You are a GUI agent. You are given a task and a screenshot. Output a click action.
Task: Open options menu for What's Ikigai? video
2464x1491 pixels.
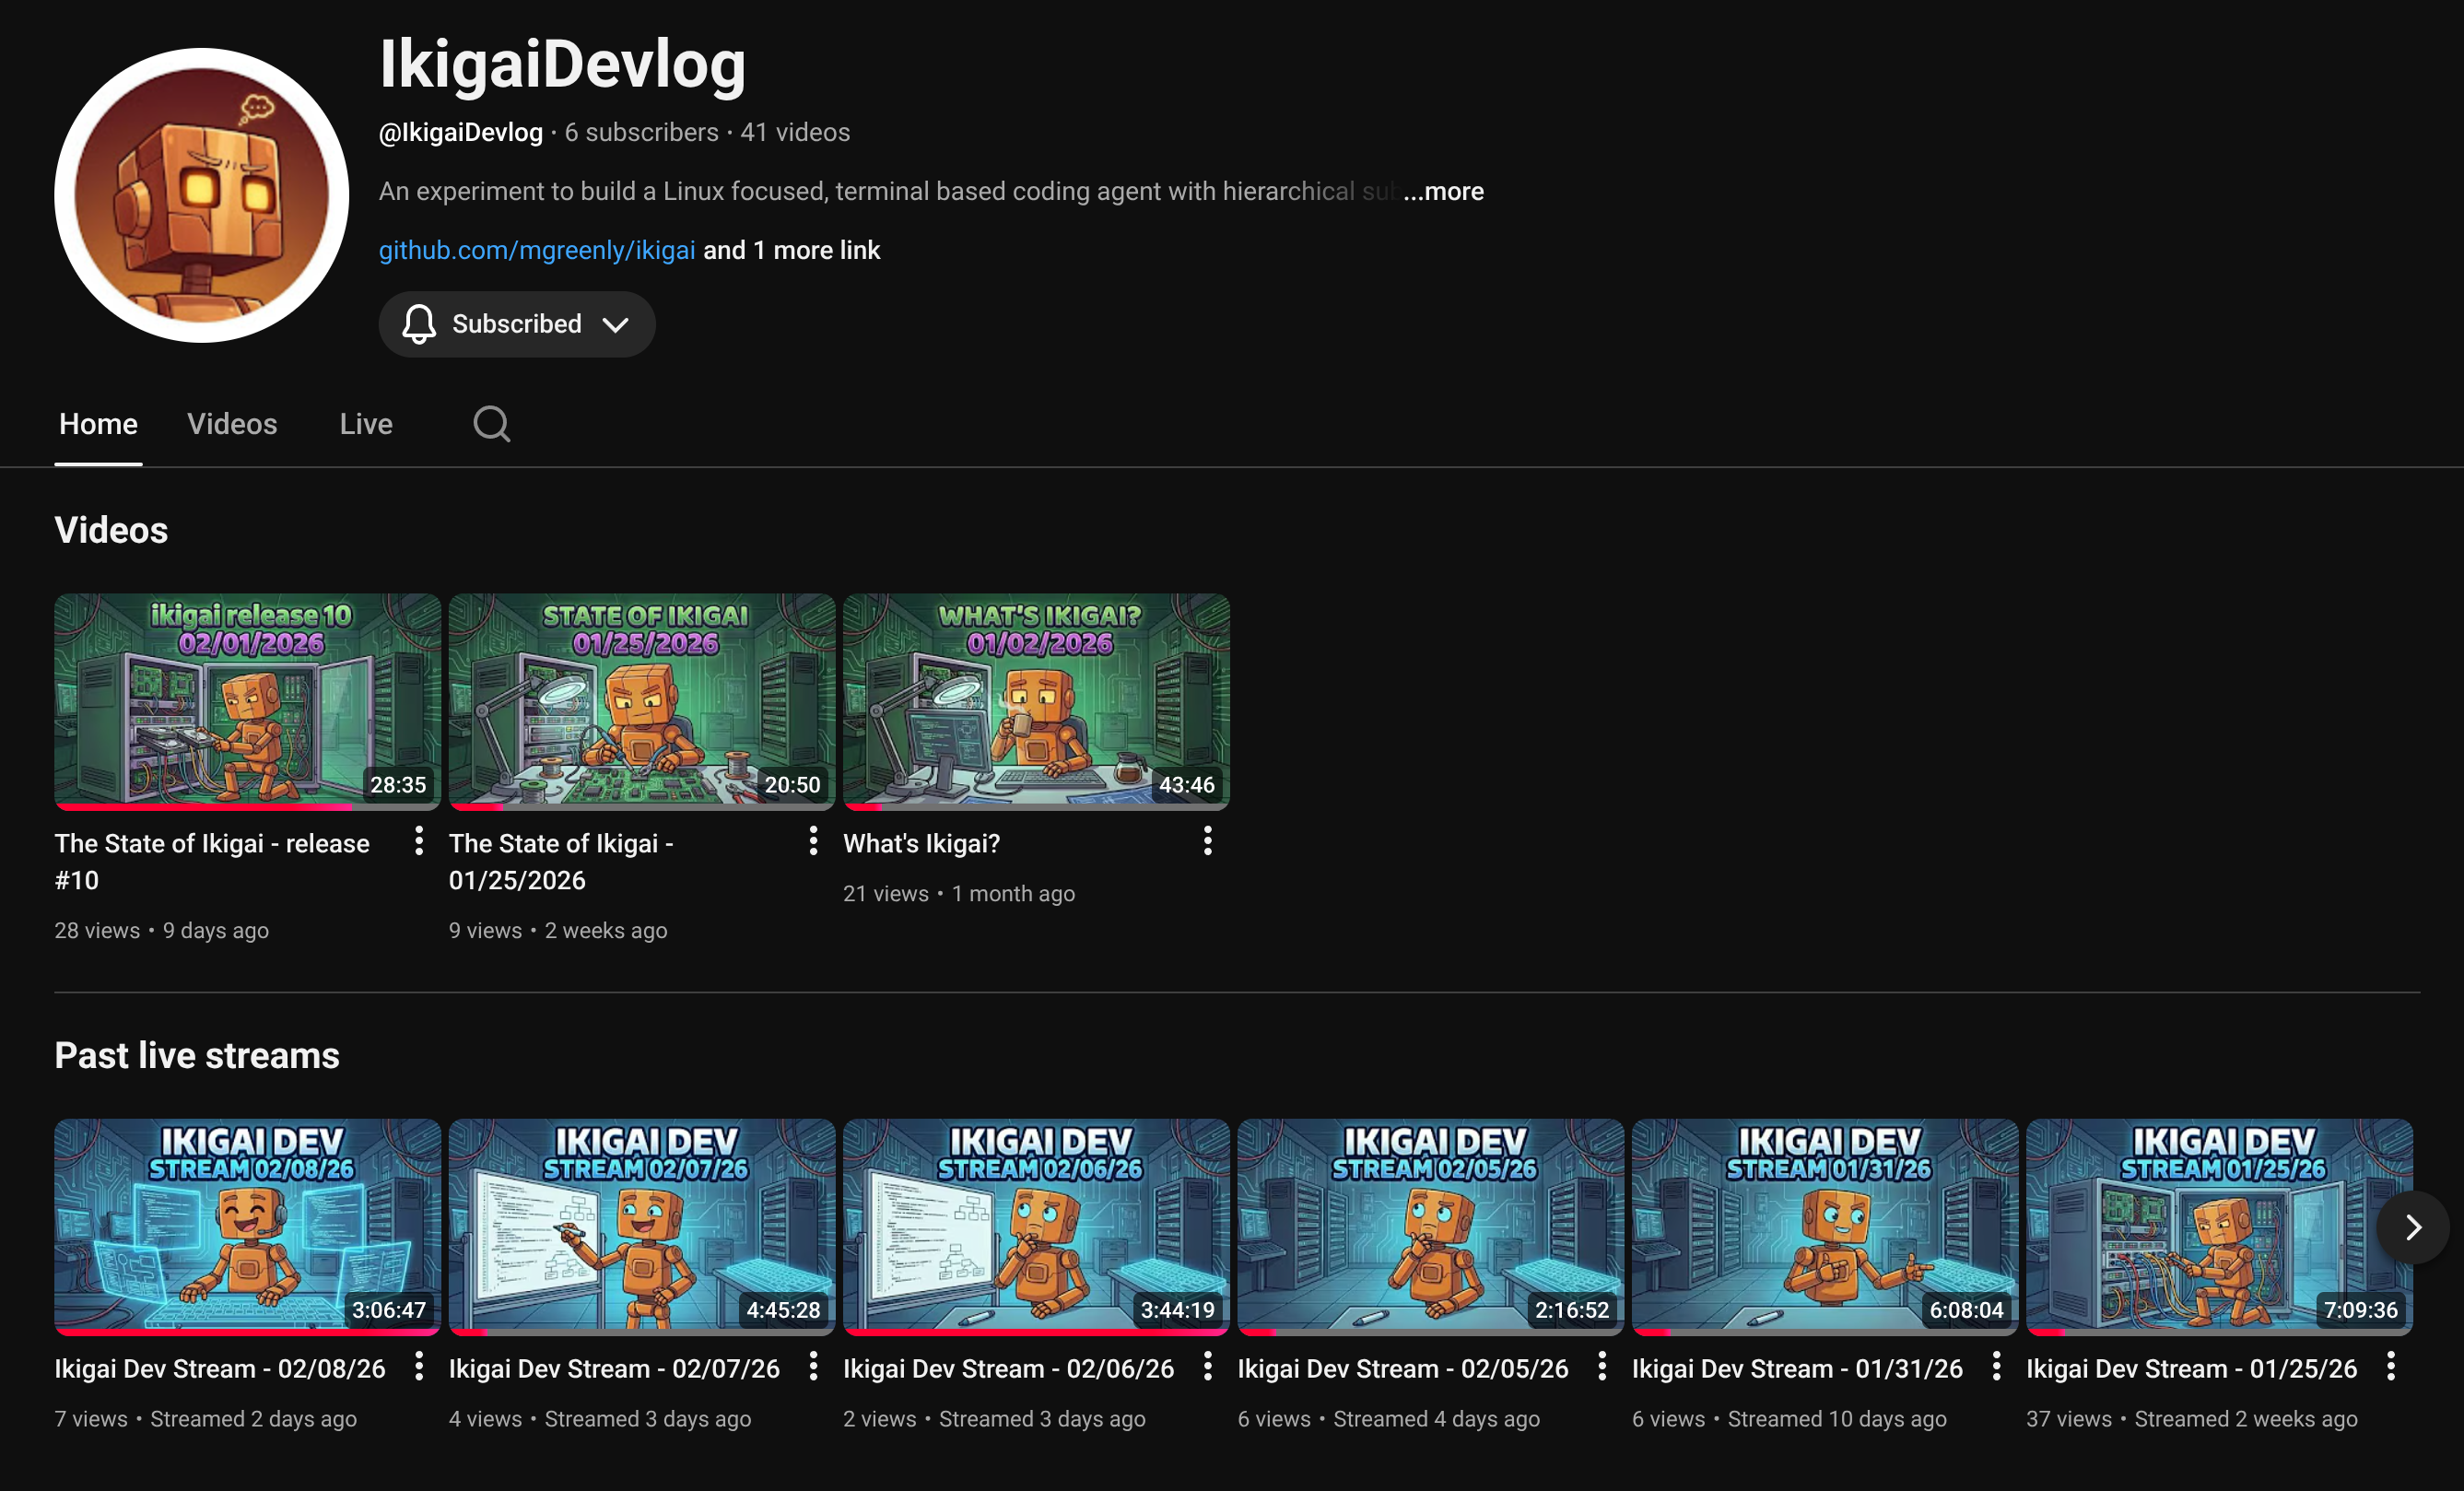coord(1207,842)
